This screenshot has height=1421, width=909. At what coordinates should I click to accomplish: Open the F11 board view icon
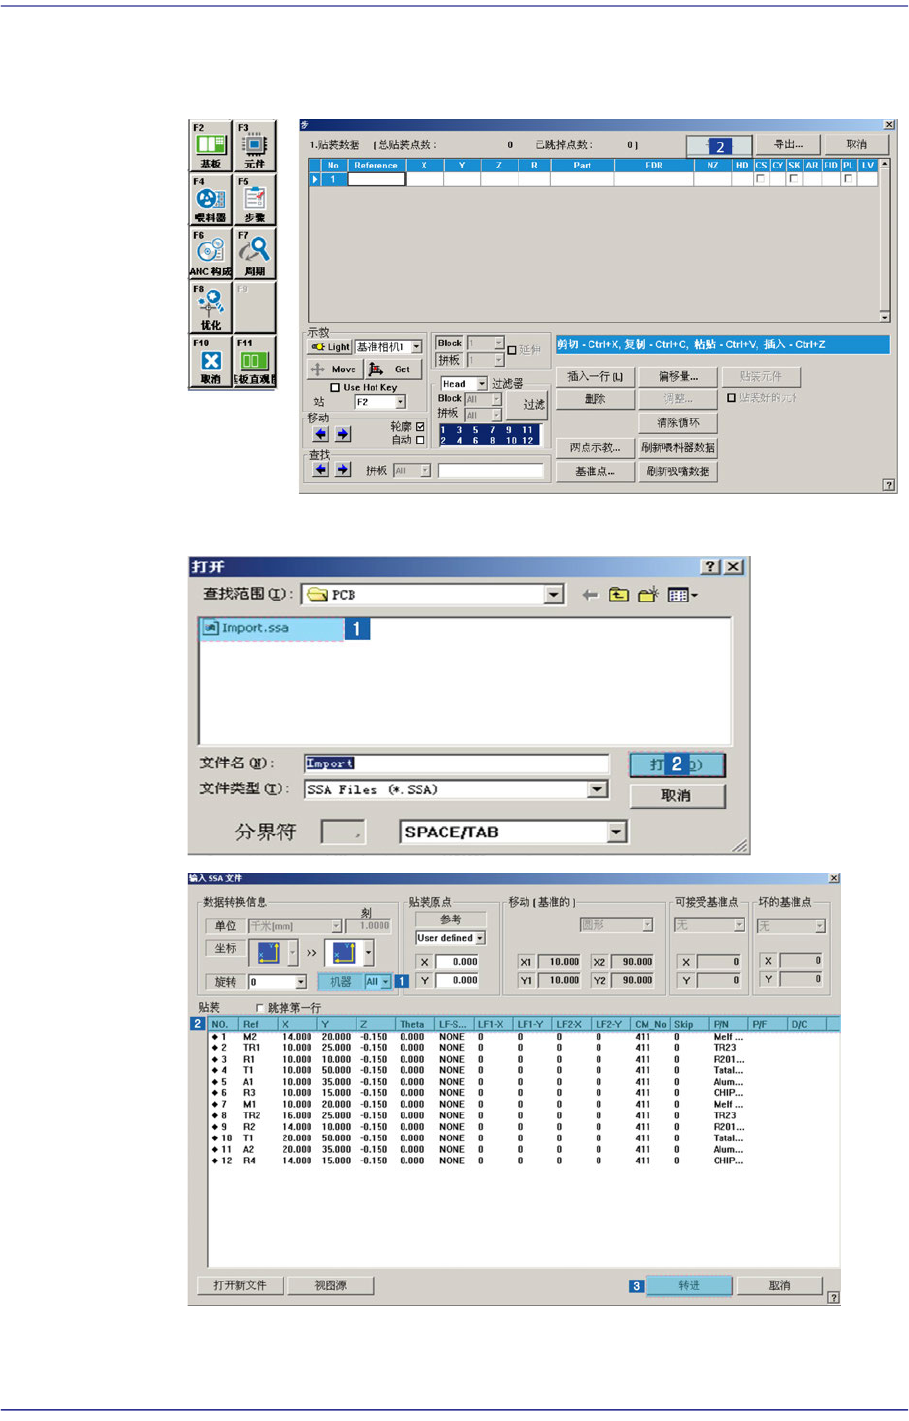254,362
